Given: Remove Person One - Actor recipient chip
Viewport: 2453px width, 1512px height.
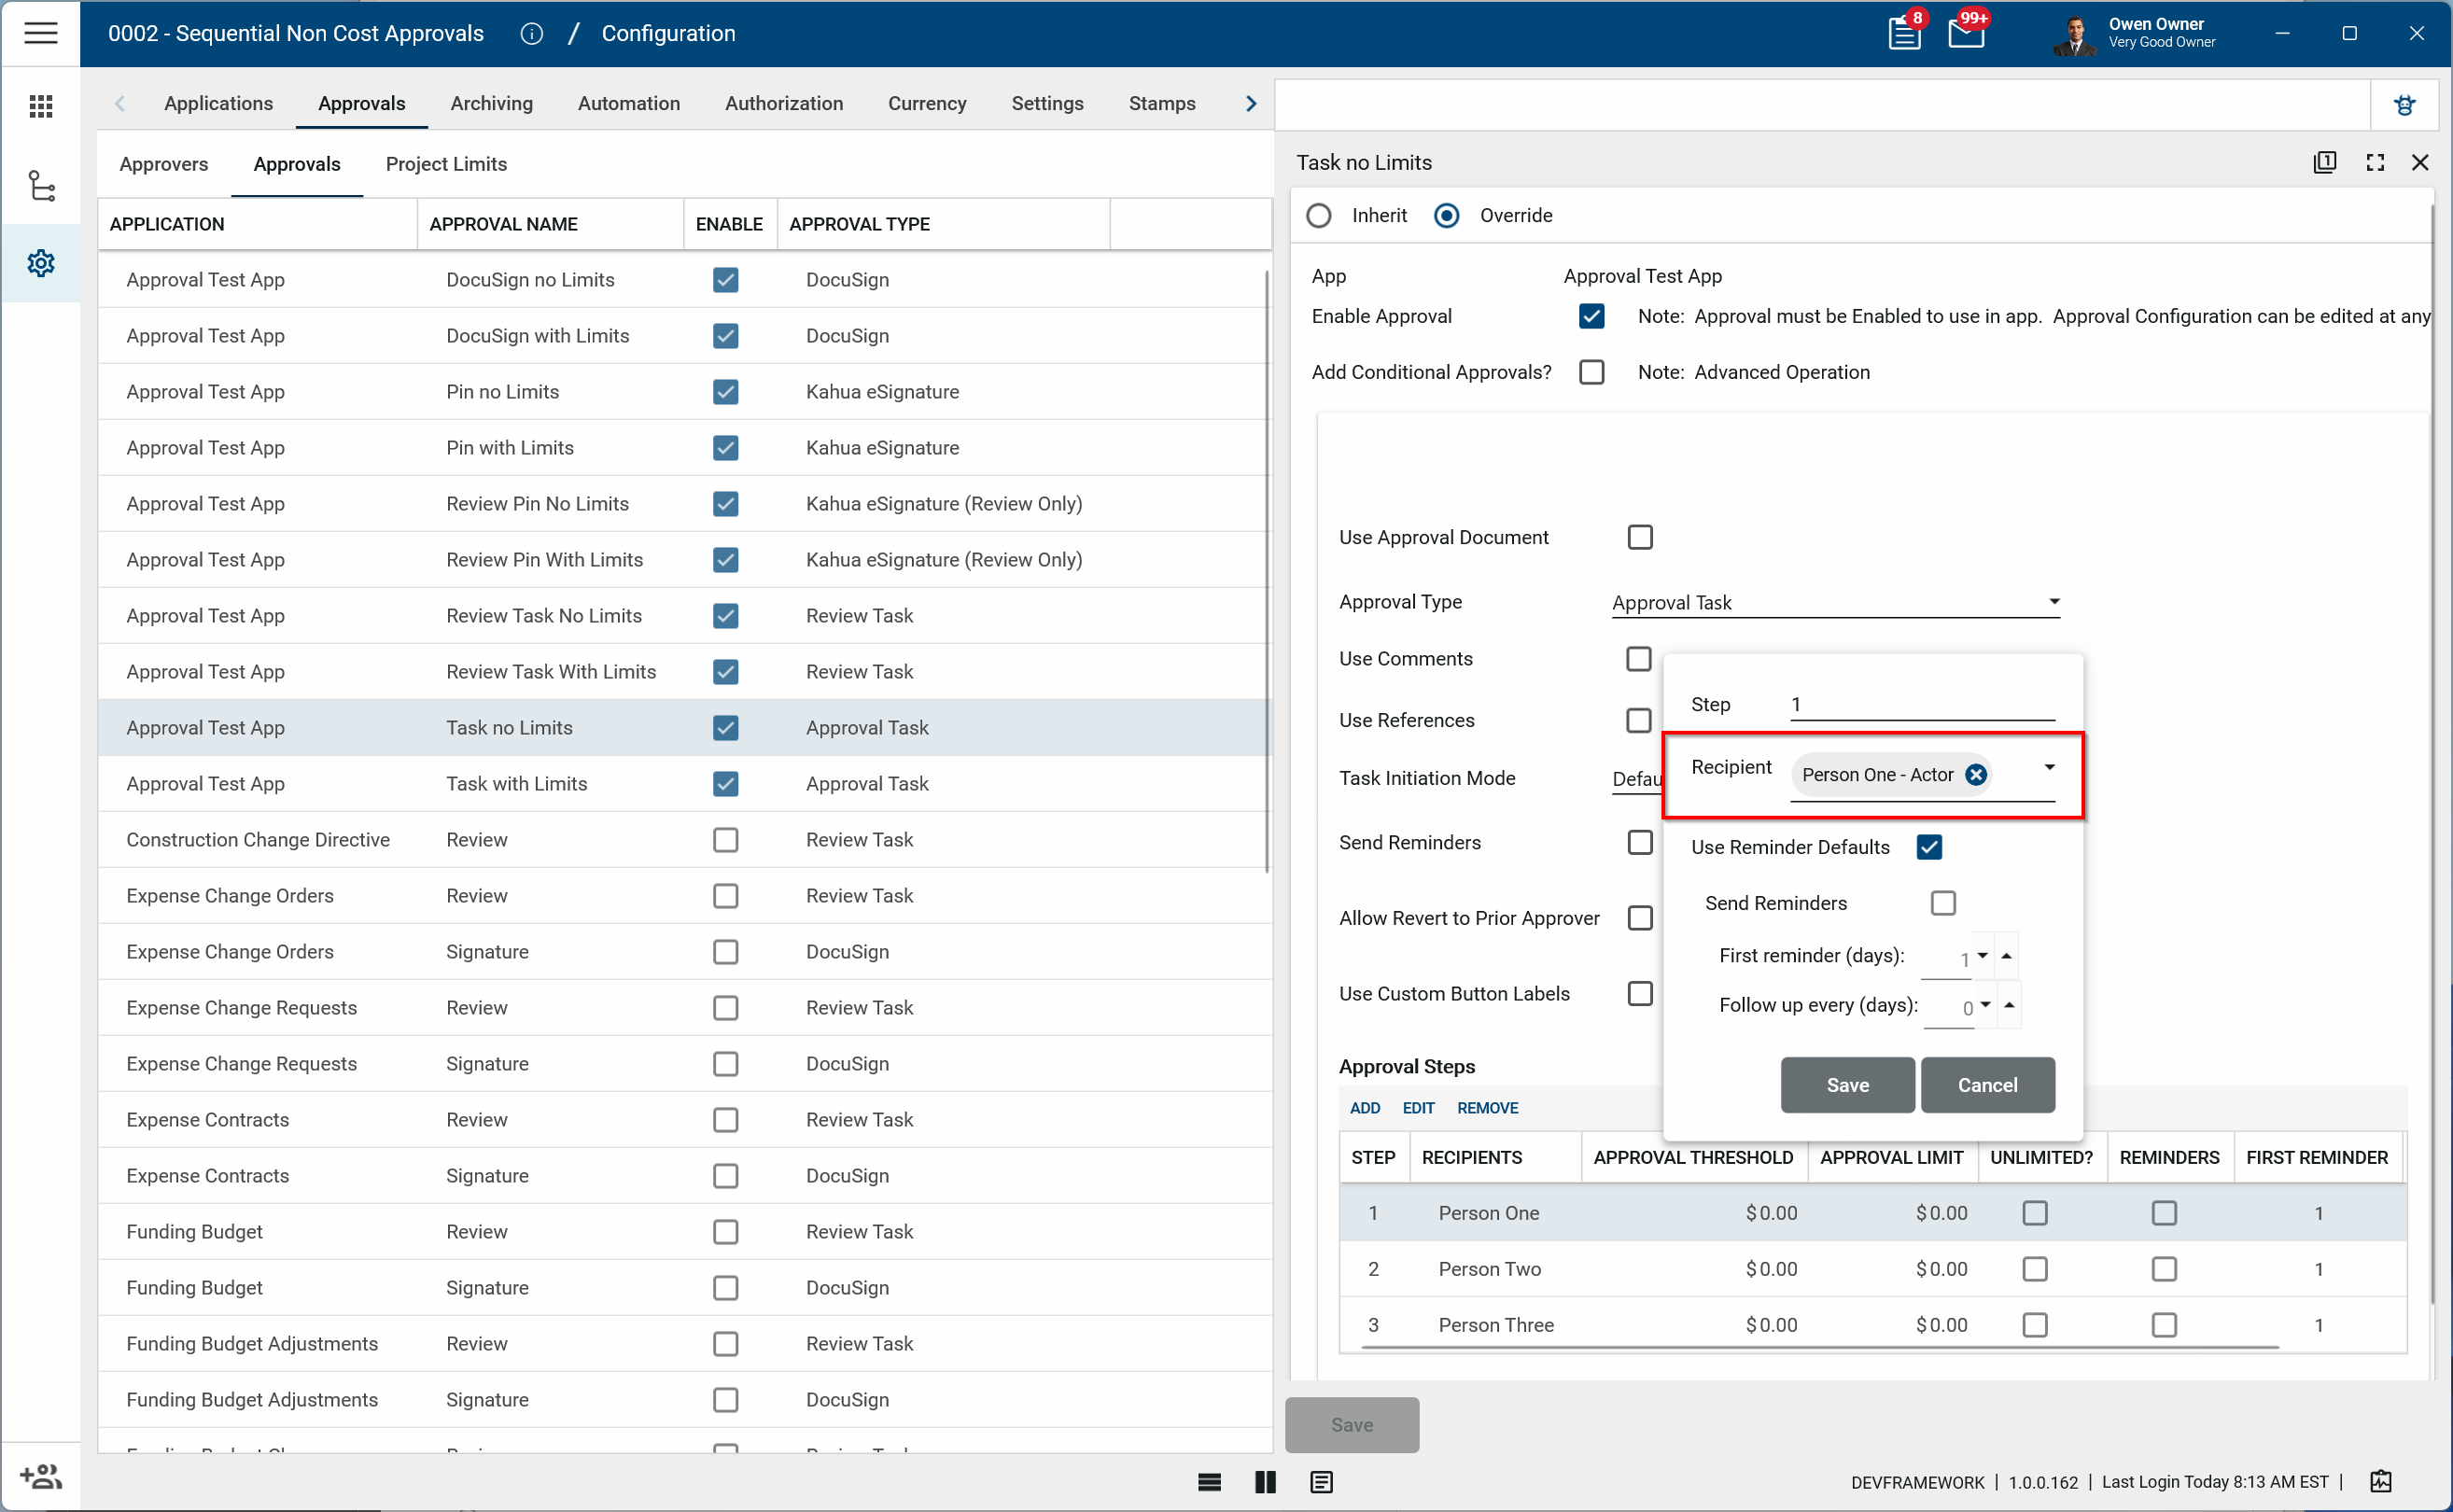Looking at the screenshot, I should (1975, 775).
